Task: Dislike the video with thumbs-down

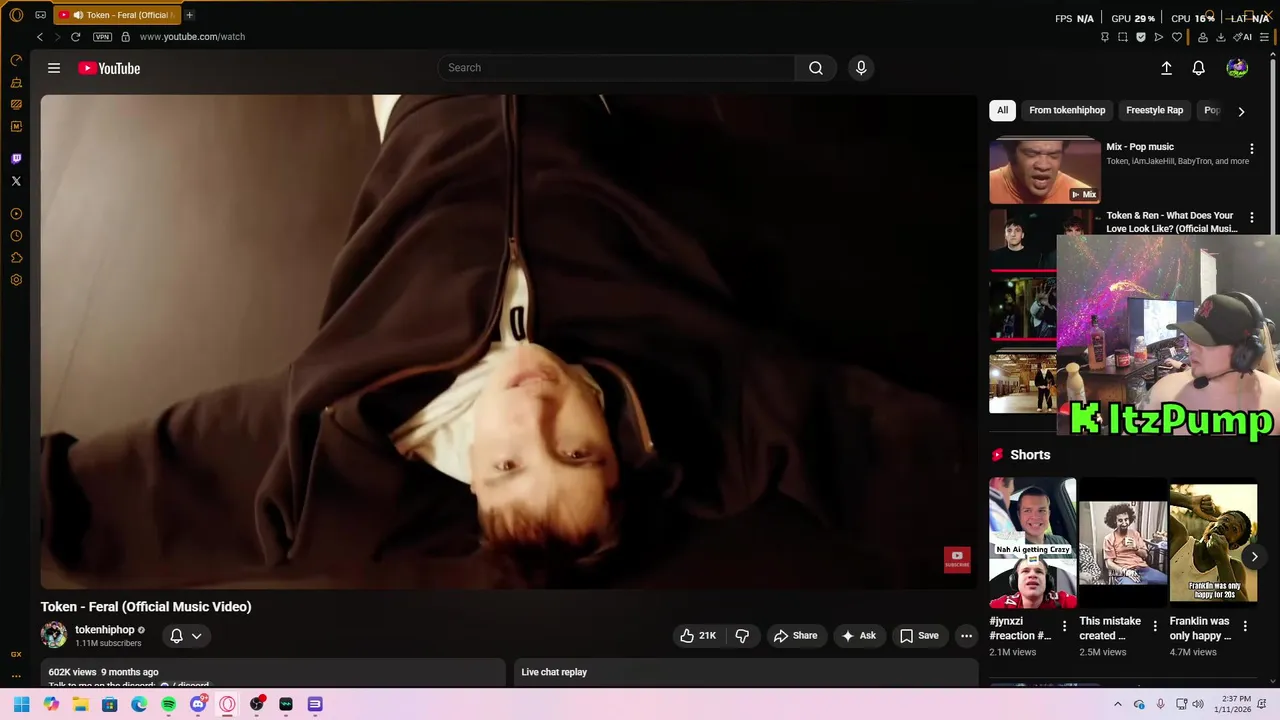Action: click(x=742, y=636)
